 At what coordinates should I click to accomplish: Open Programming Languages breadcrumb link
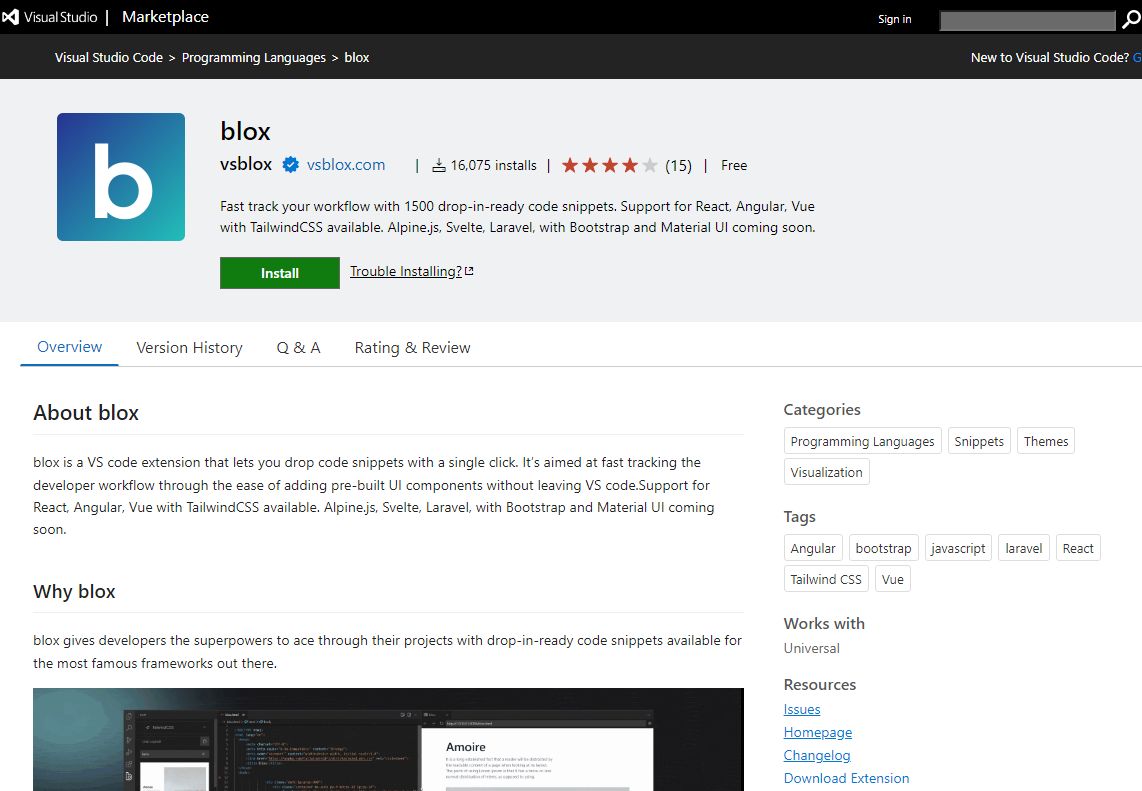(x=253, y=58)
